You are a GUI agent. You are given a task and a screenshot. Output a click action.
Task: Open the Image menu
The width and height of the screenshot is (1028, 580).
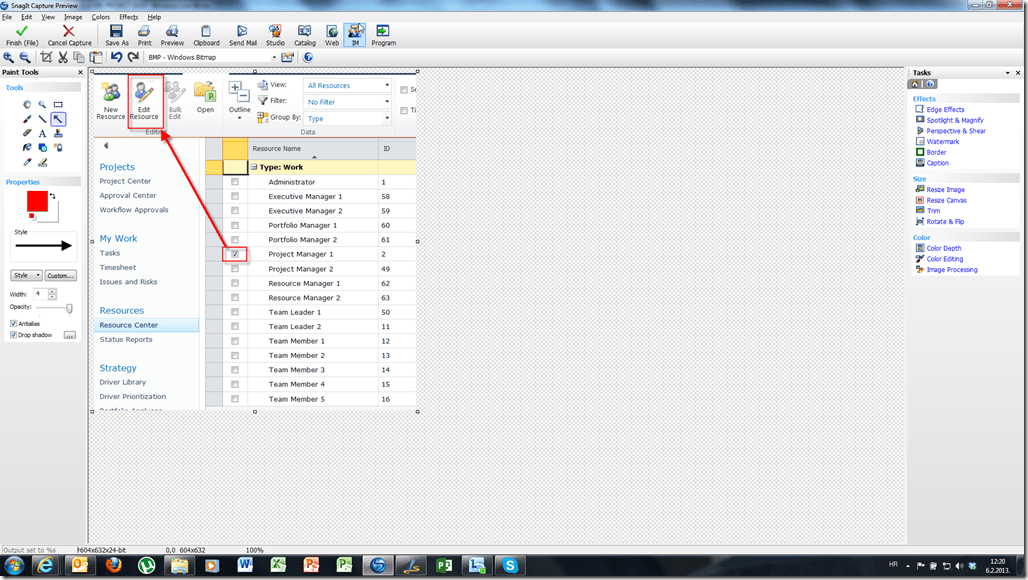pyautogui.click(x=73, y=17)
